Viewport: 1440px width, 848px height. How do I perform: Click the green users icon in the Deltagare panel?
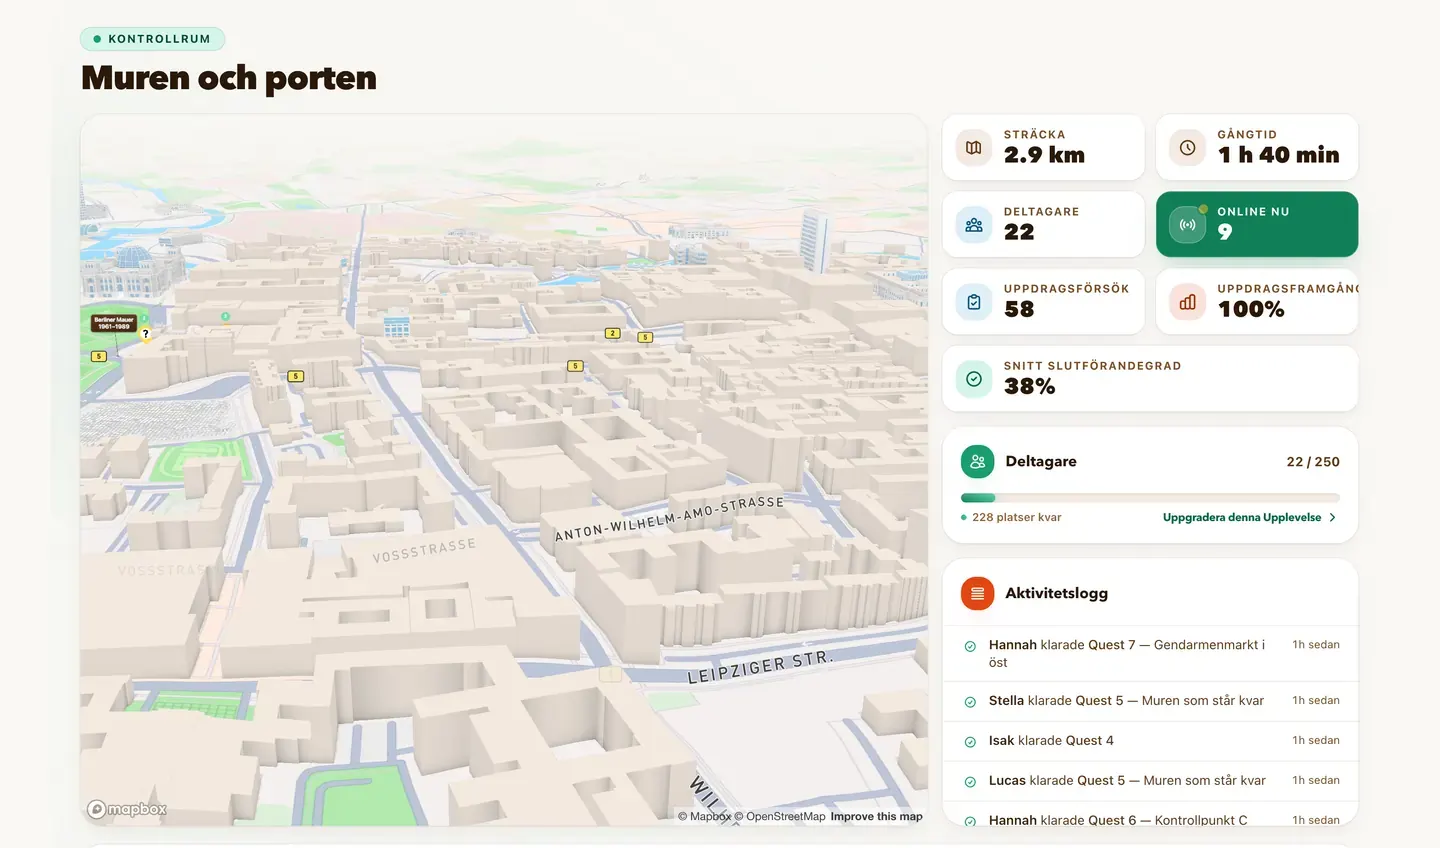977,462
